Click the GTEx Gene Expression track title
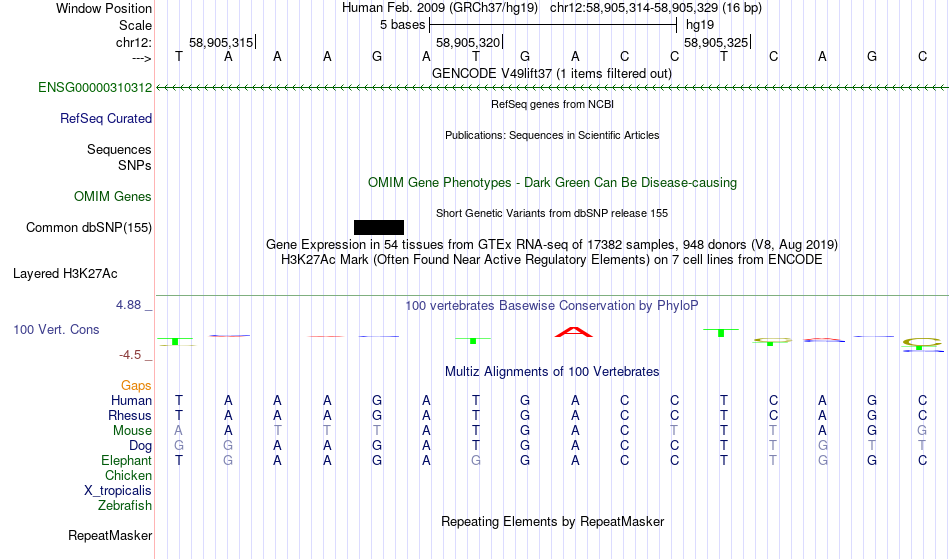This screenshot has width=950, height=559. pos(552,244)
